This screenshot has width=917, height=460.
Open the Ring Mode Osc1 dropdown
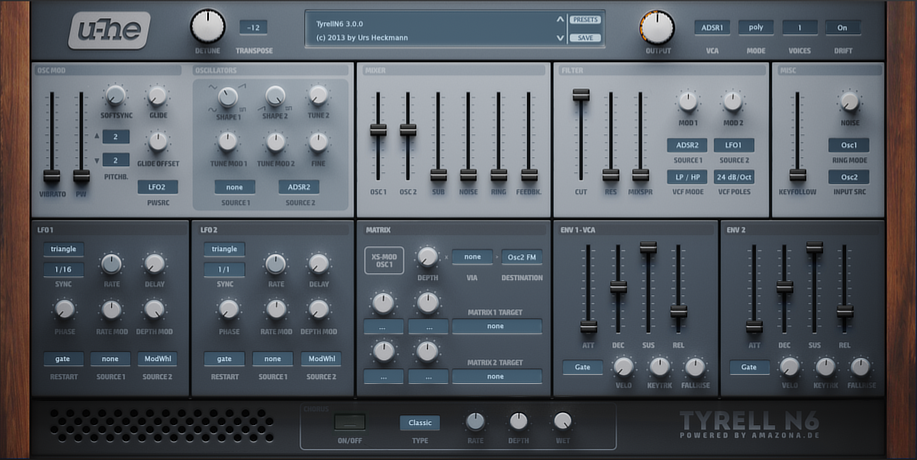(x=849, y=145)
